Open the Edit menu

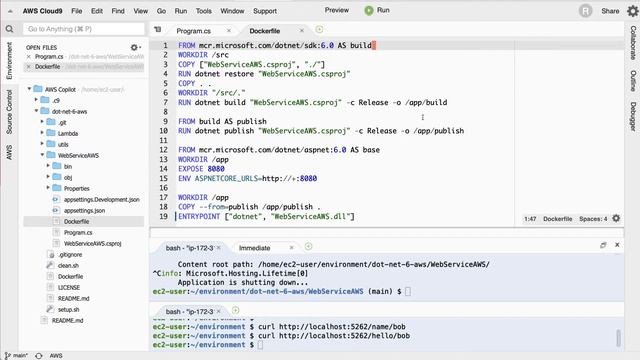click(97, 11)
